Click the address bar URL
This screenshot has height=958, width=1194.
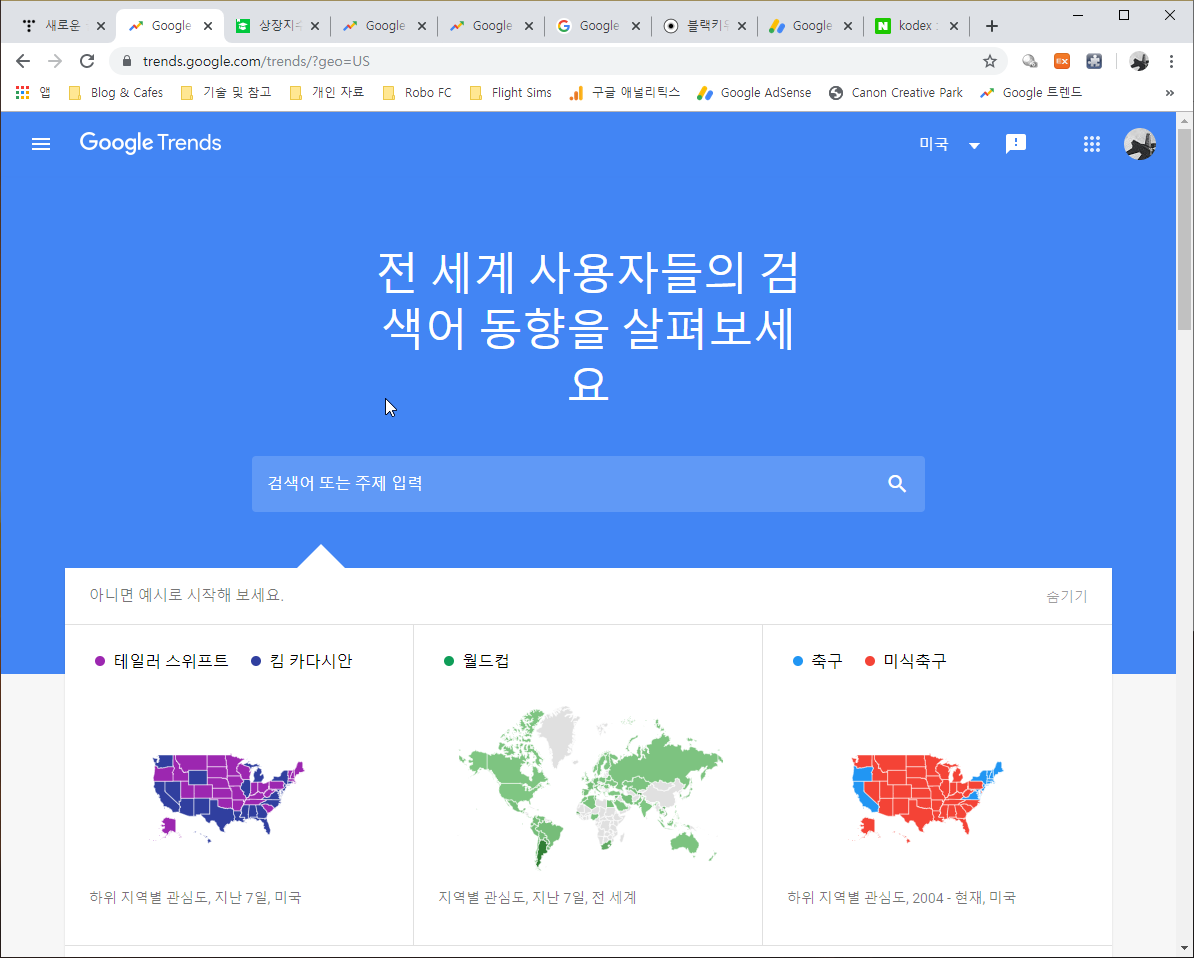tap(257, 61)
